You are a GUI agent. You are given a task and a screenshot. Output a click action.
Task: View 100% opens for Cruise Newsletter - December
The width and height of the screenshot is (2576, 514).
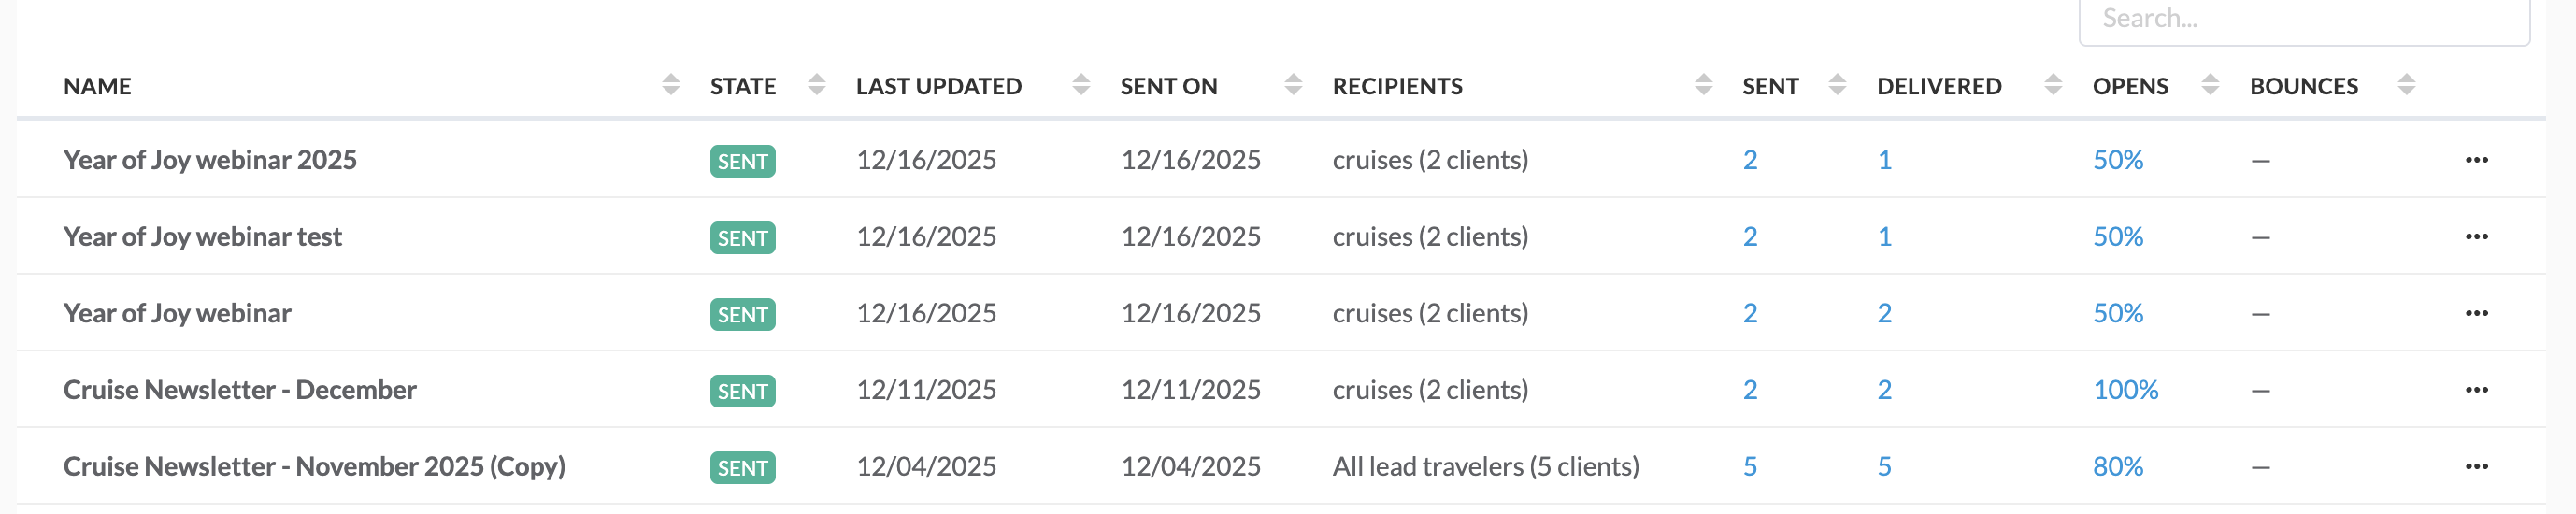(x=2125, y=390)
